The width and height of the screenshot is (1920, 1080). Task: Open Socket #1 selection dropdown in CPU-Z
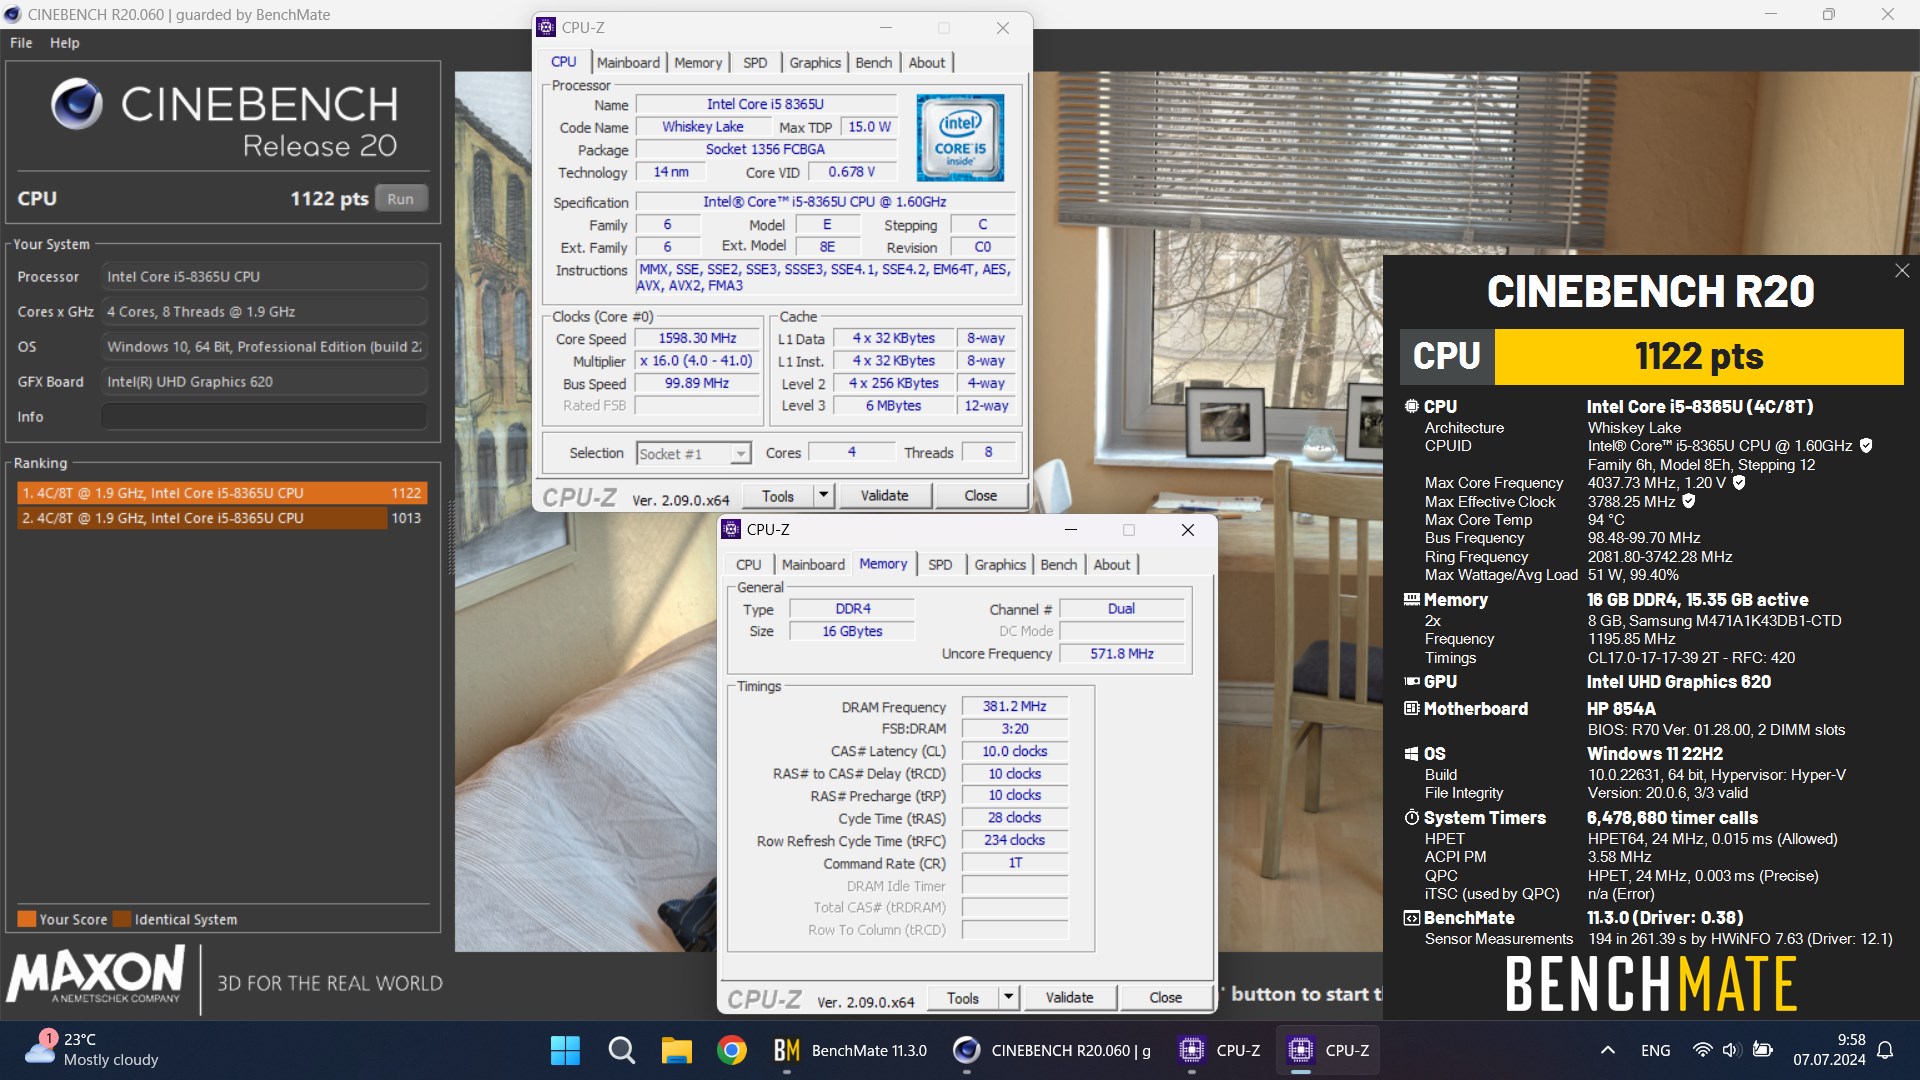point(693,454)
